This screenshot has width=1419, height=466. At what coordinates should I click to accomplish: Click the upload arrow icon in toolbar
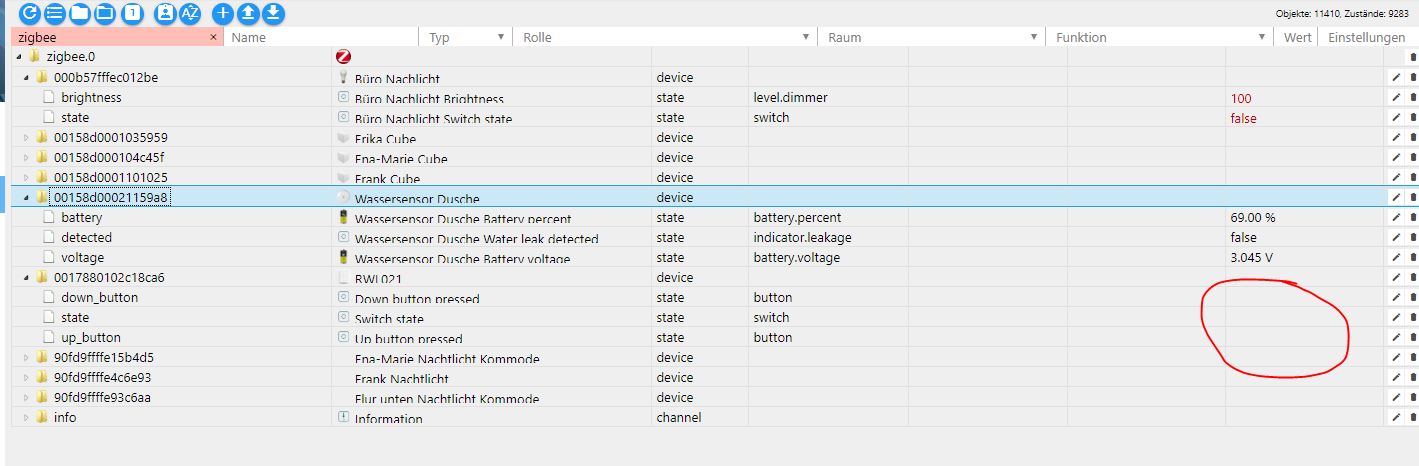point(248,13)
